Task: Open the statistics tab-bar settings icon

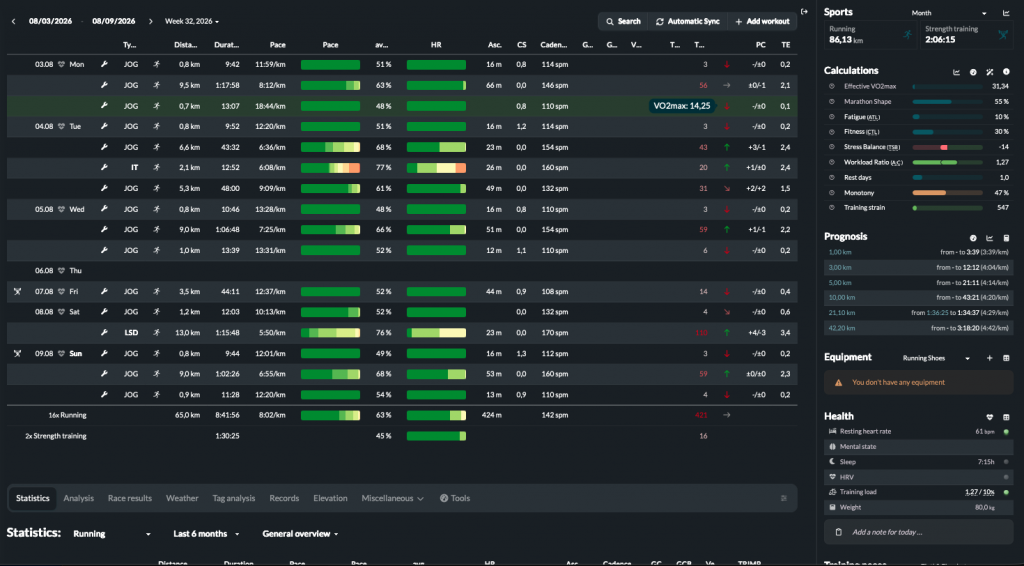Action: pos(784,498)
